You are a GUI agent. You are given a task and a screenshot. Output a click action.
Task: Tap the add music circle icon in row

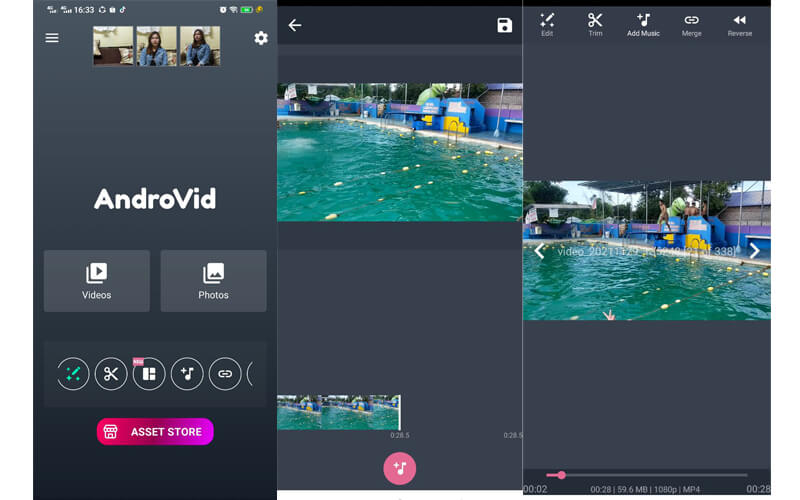point(187,374)
